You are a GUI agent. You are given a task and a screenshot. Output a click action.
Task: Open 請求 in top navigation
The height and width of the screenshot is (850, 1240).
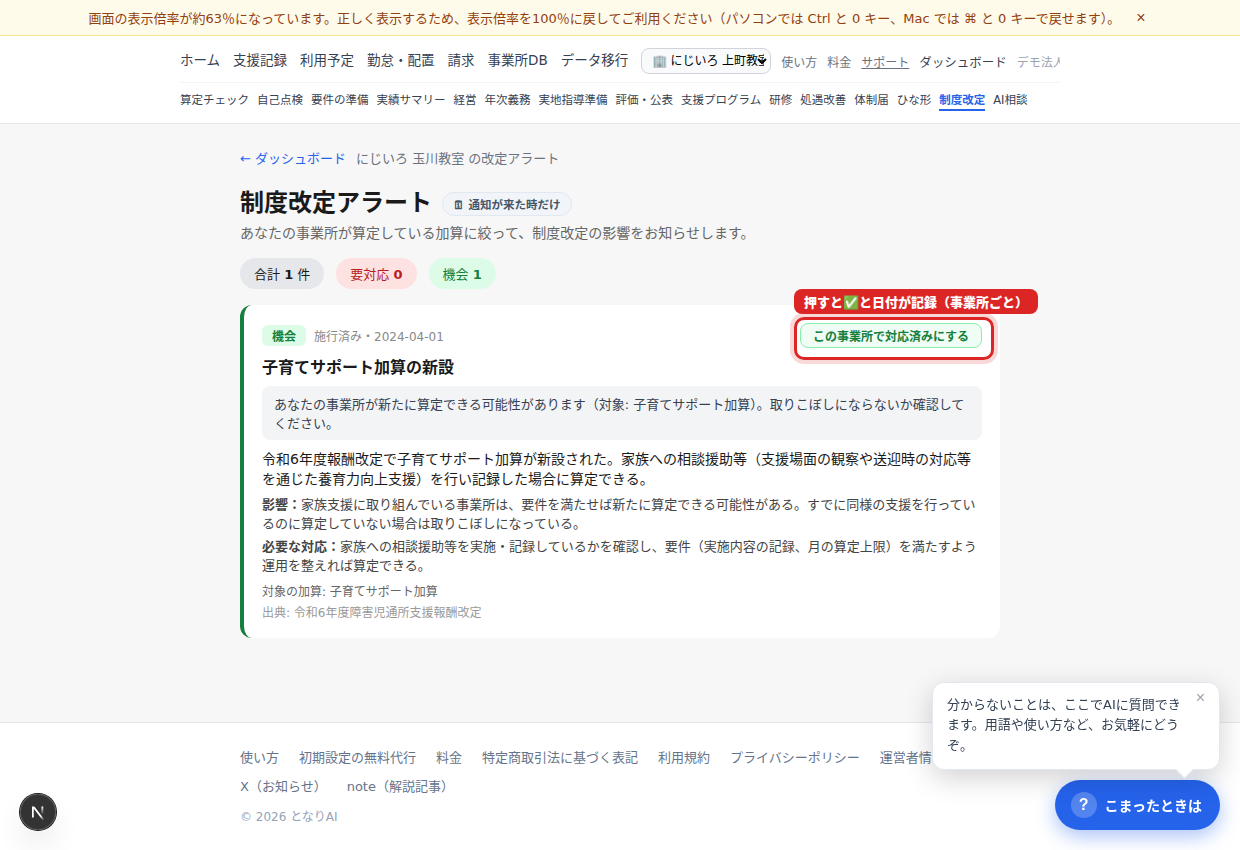pos(461,61)
